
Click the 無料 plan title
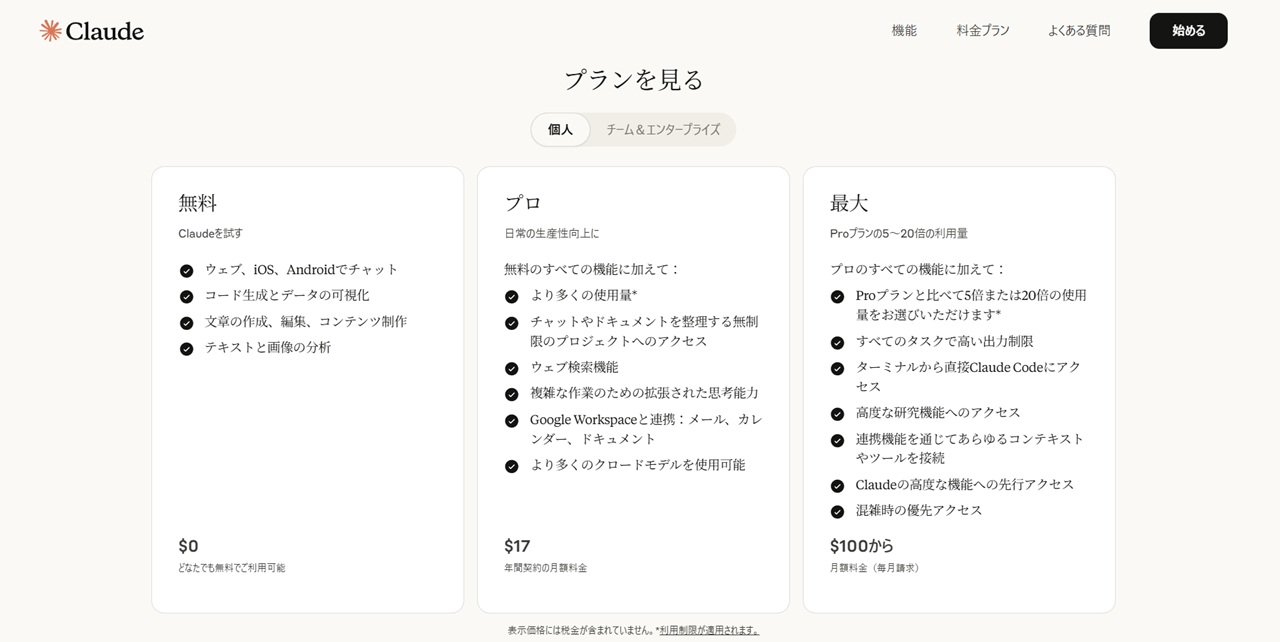tap(197, 203)
